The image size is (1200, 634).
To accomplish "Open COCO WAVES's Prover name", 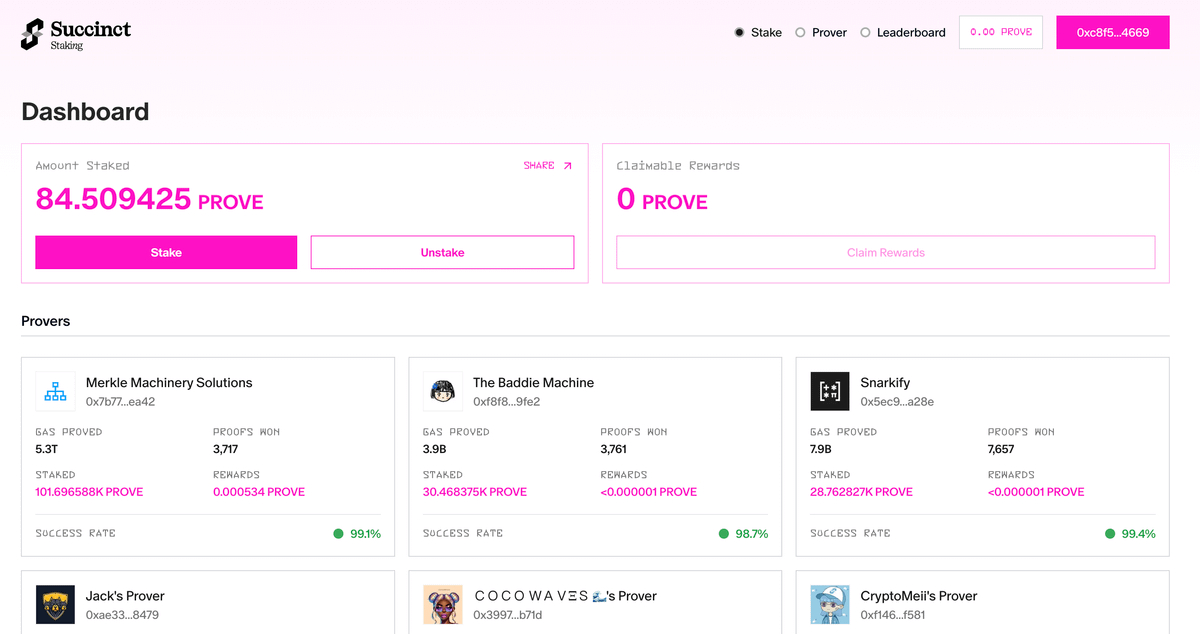I will tap(565, 596).
